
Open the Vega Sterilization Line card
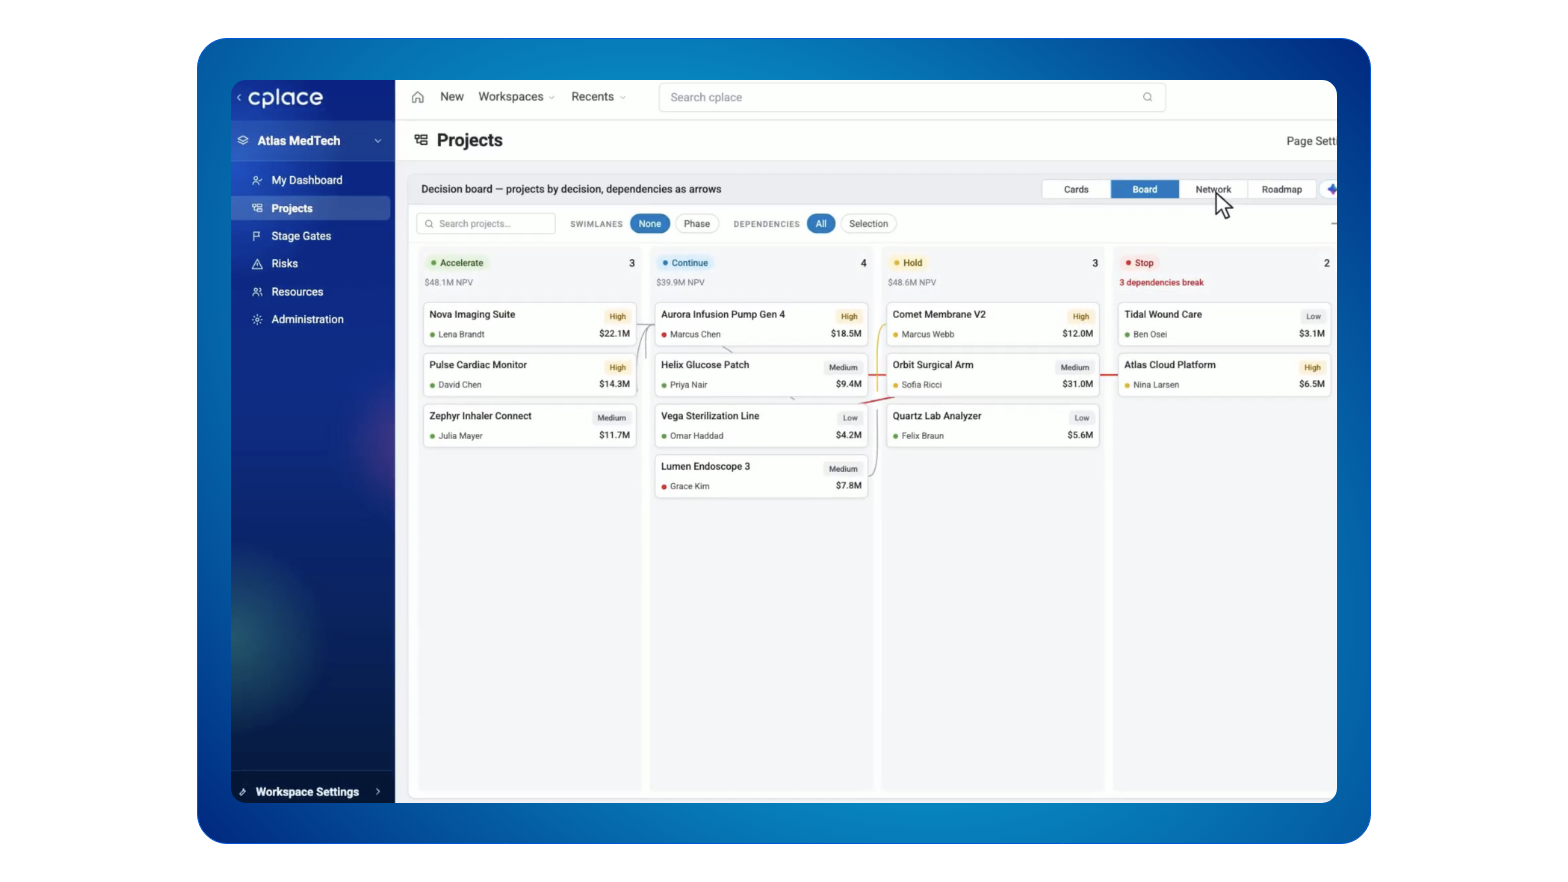coord(761,426)
